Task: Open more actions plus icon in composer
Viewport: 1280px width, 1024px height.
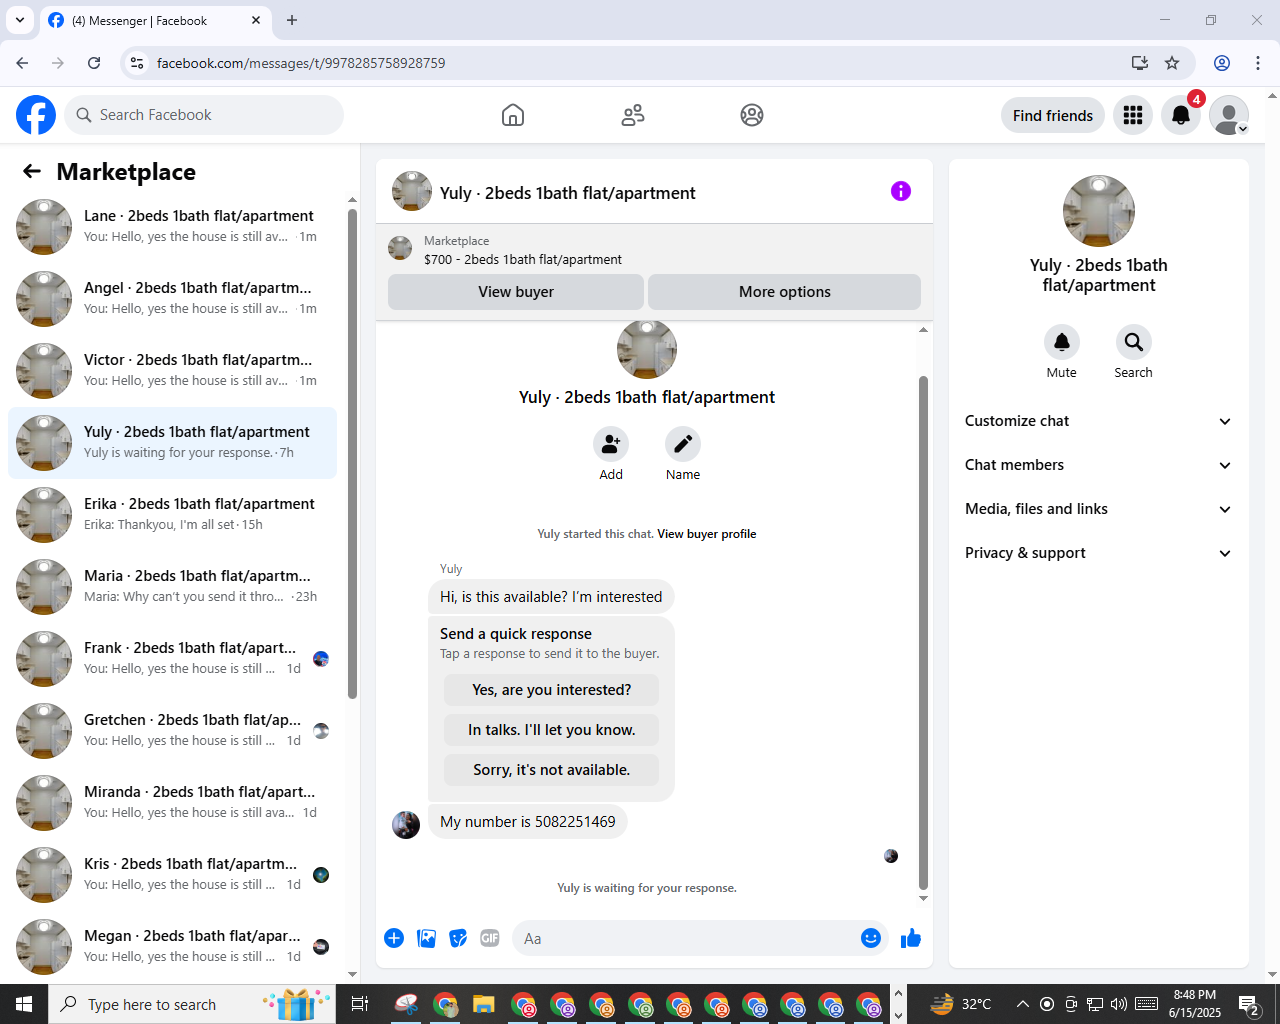Action: (394, 938)
